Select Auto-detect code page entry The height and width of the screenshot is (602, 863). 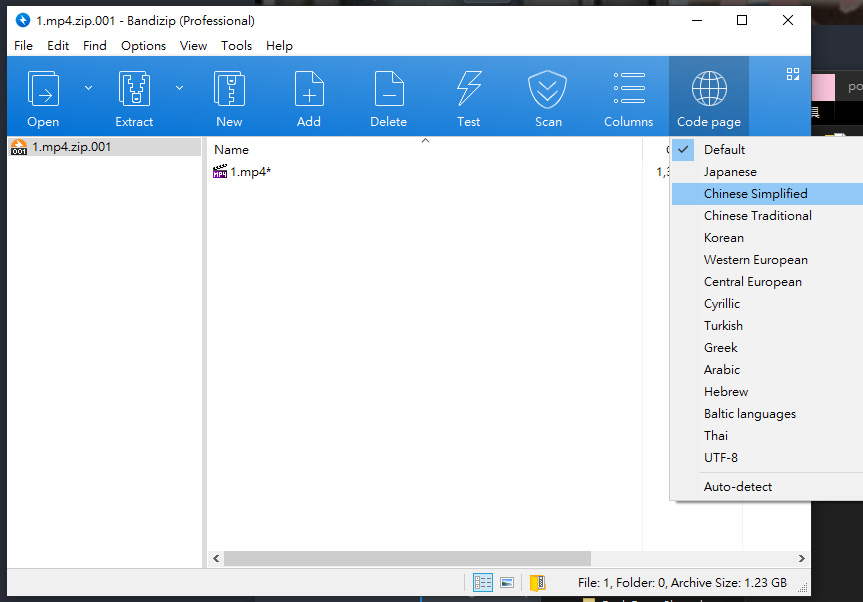pyautogui.click(x=737, y=487)
